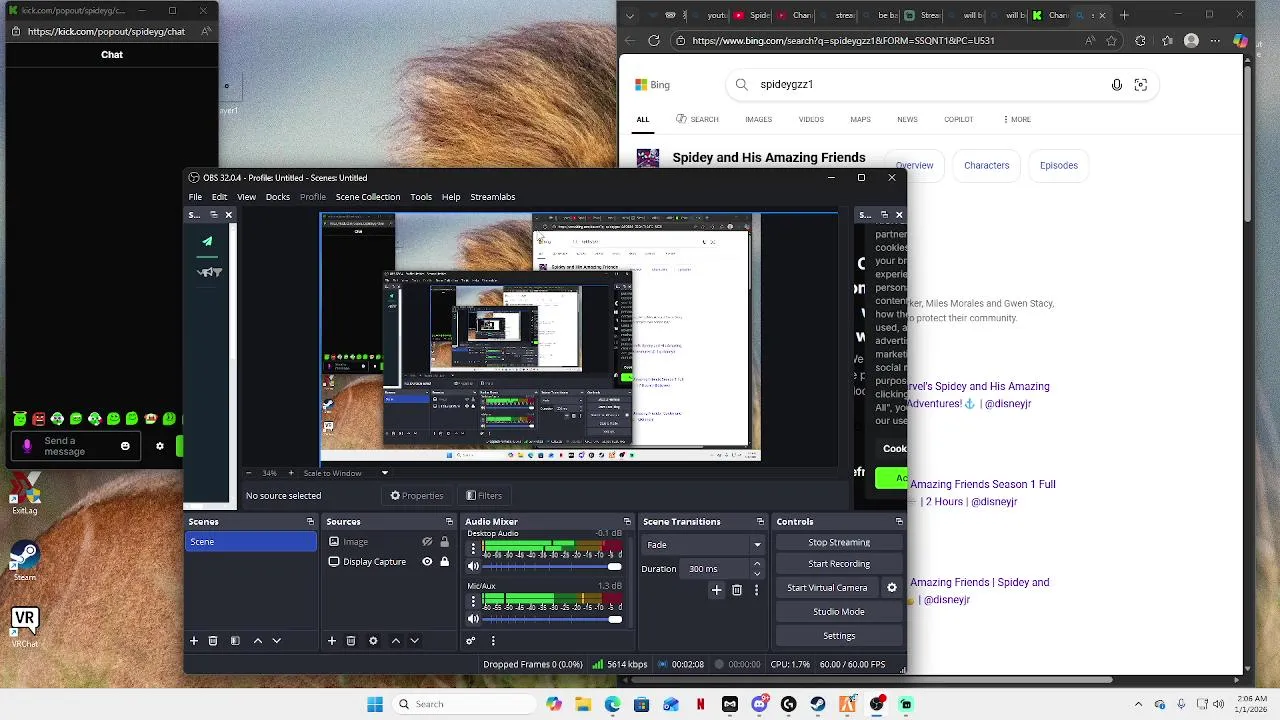Click Bing voice search microphone

point(1117,85)
